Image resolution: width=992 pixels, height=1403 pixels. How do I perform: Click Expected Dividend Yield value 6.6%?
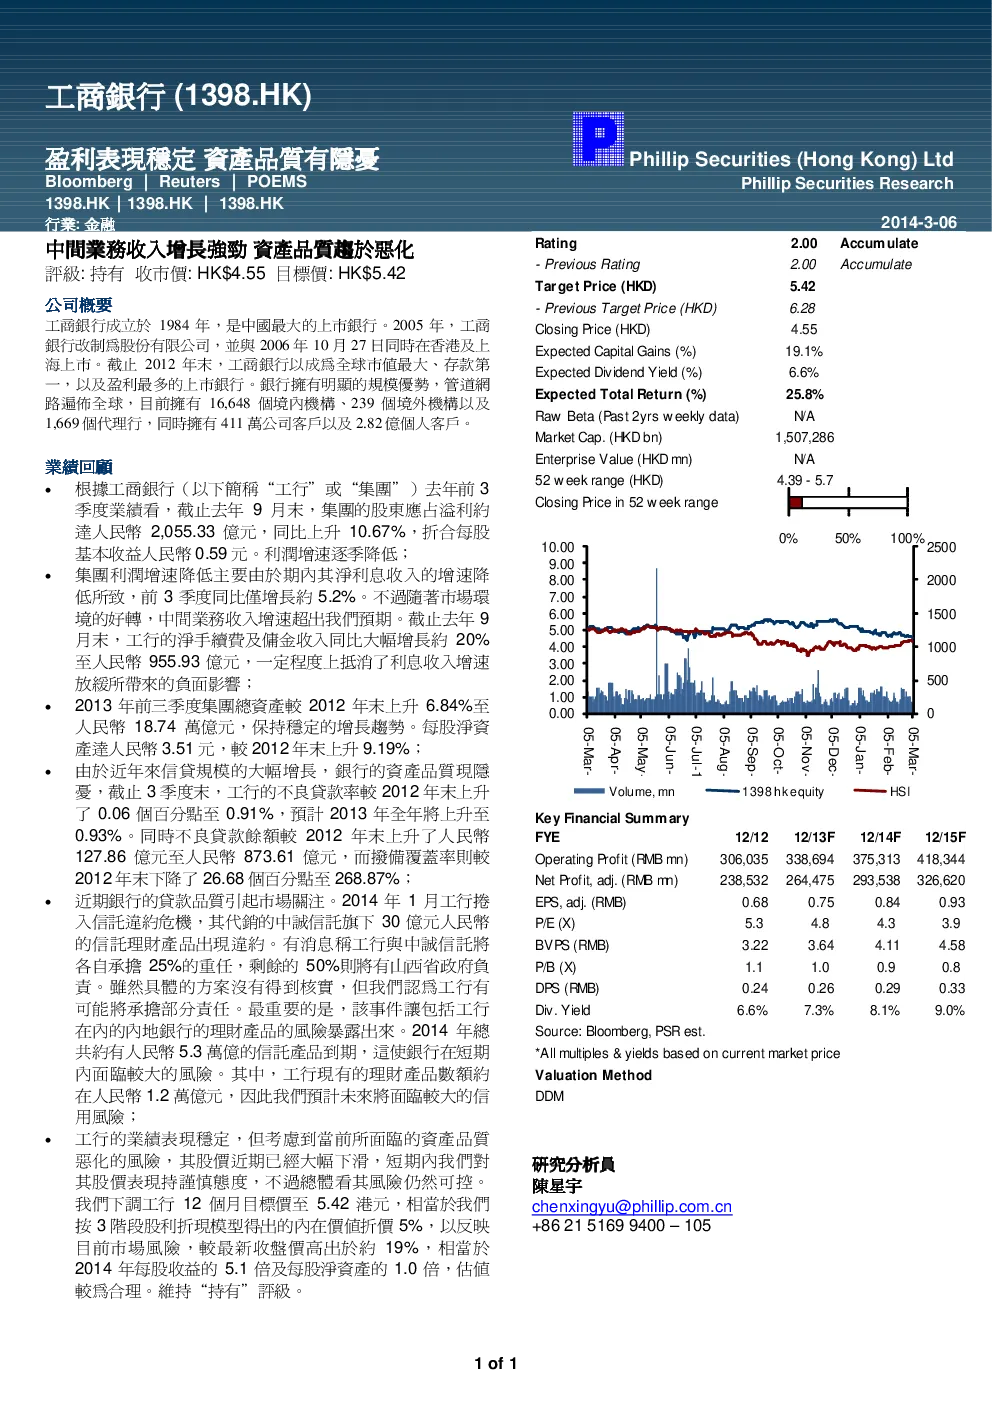(x=804, y=372)
